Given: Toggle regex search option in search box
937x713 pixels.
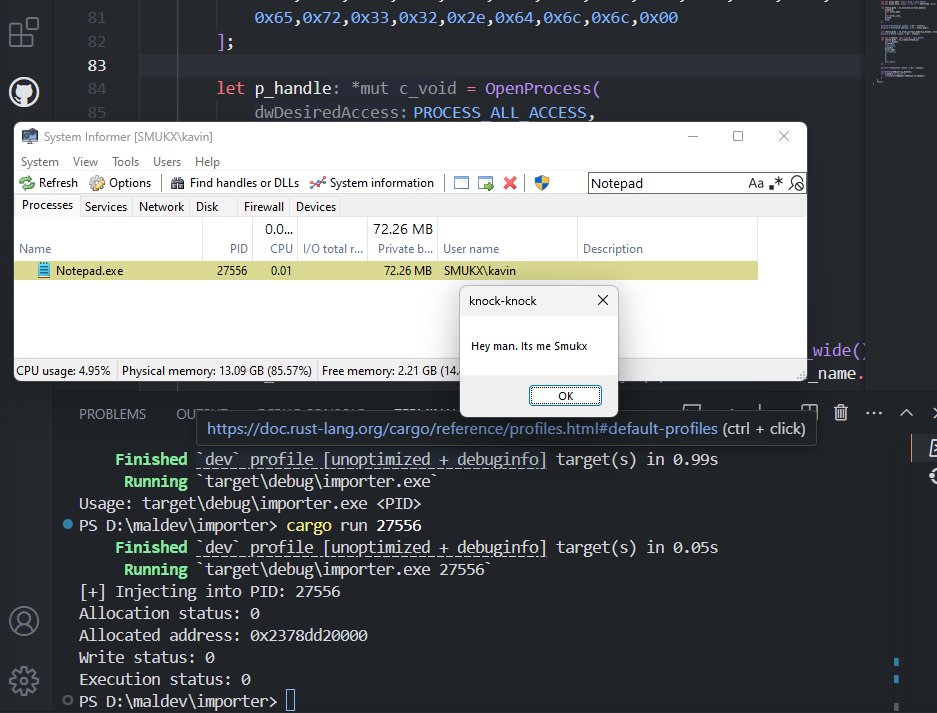Looking at the screenshot, I should (776, 183).
